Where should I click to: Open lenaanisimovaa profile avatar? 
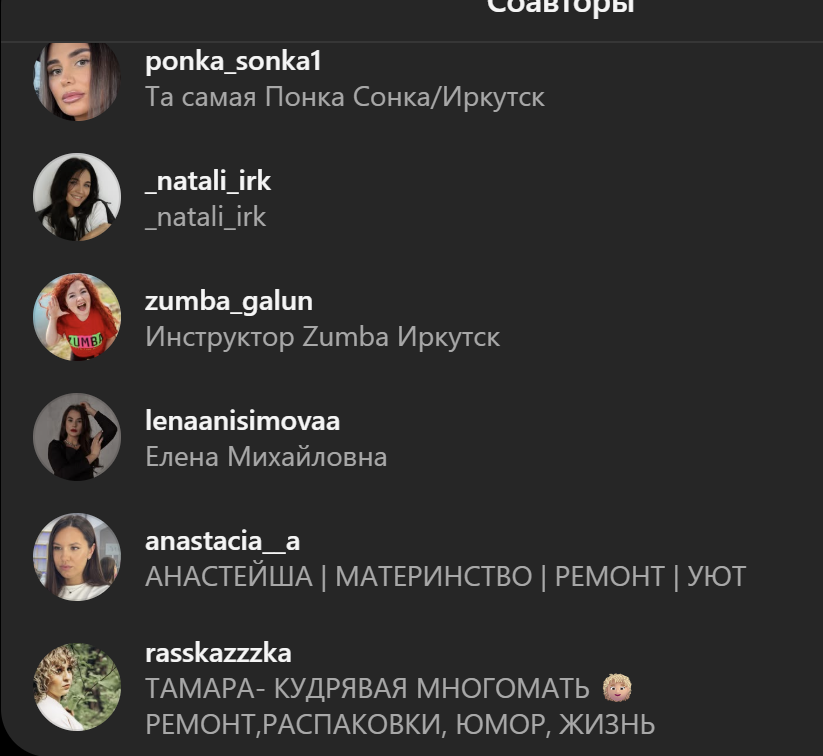(77, 437)
